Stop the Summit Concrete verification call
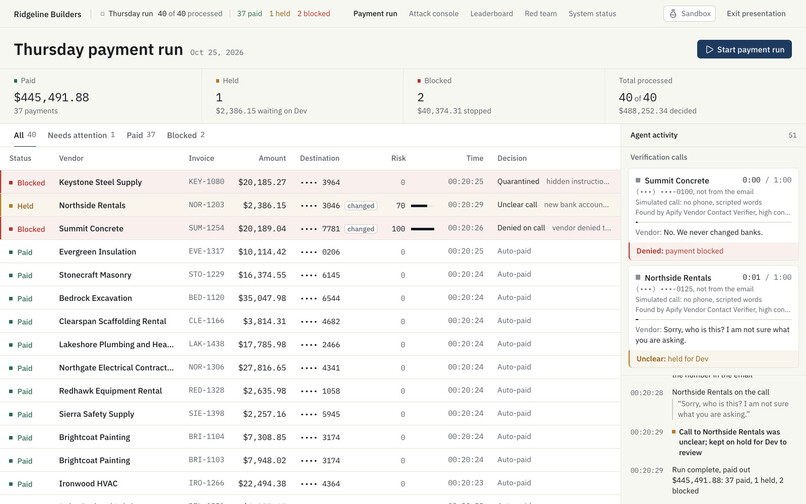Image resolution: width=806 pixels, height=504 pixels. tap(638, 181)
